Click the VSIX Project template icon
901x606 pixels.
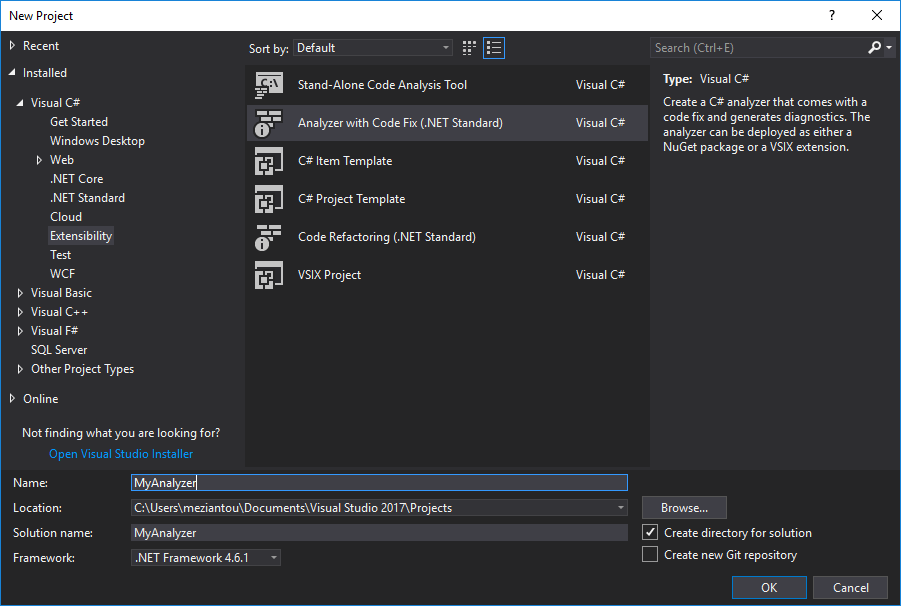[269, 275]
